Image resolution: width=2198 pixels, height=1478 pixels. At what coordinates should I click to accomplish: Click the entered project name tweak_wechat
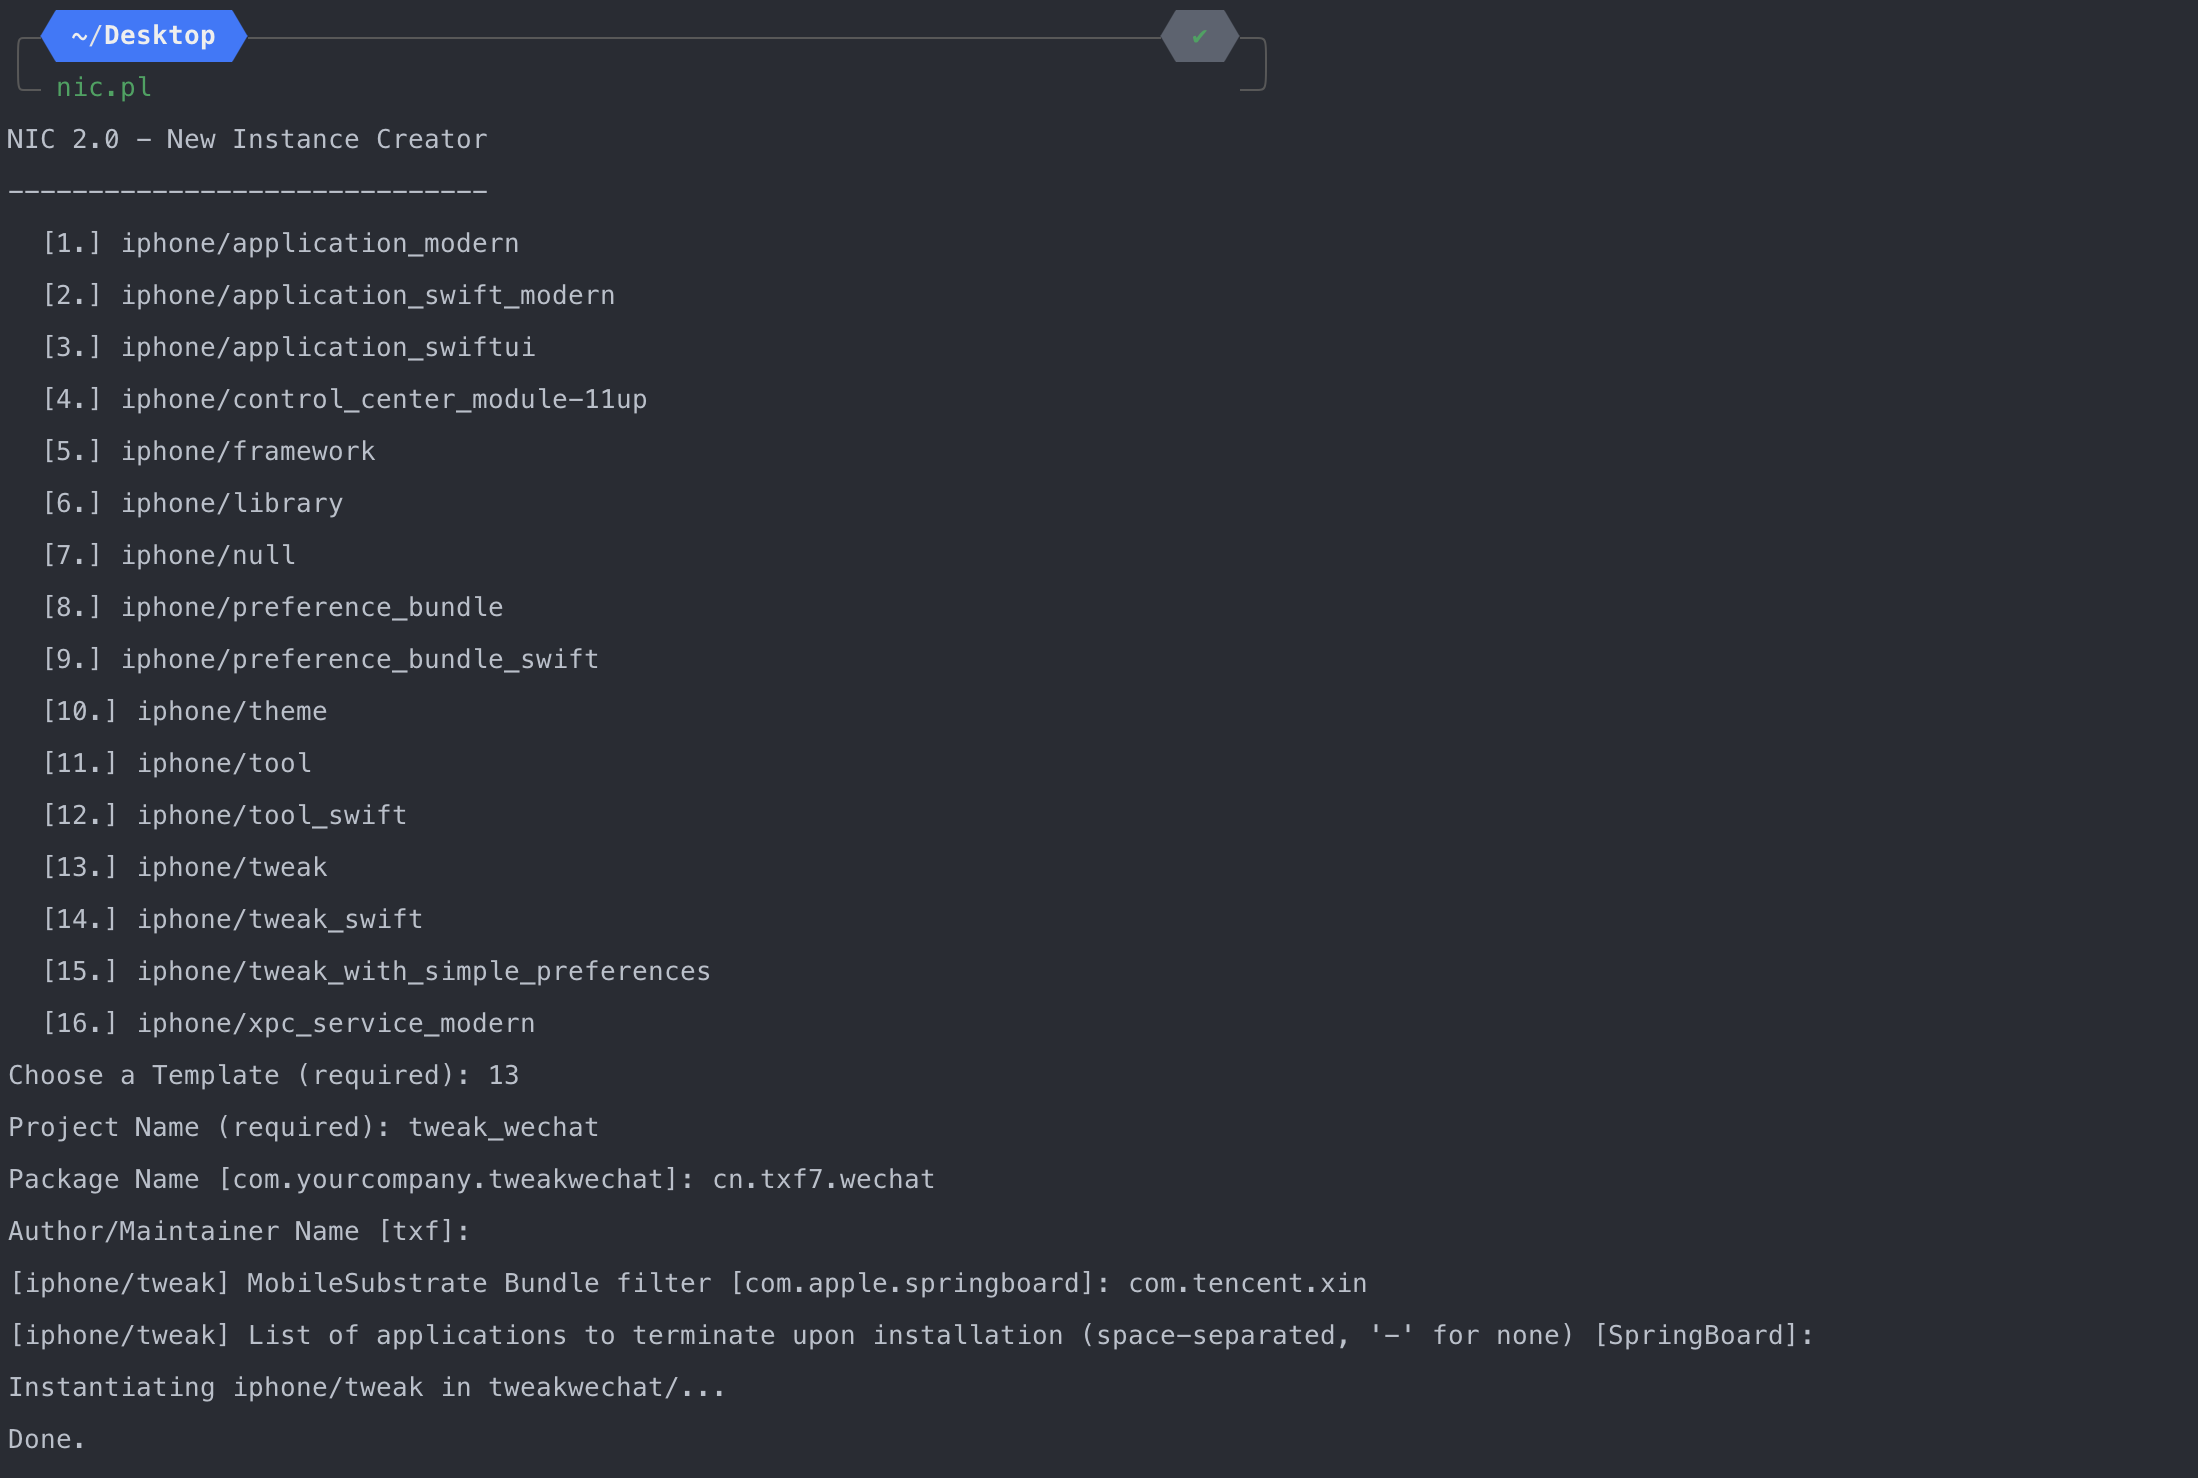(504, 1127)
